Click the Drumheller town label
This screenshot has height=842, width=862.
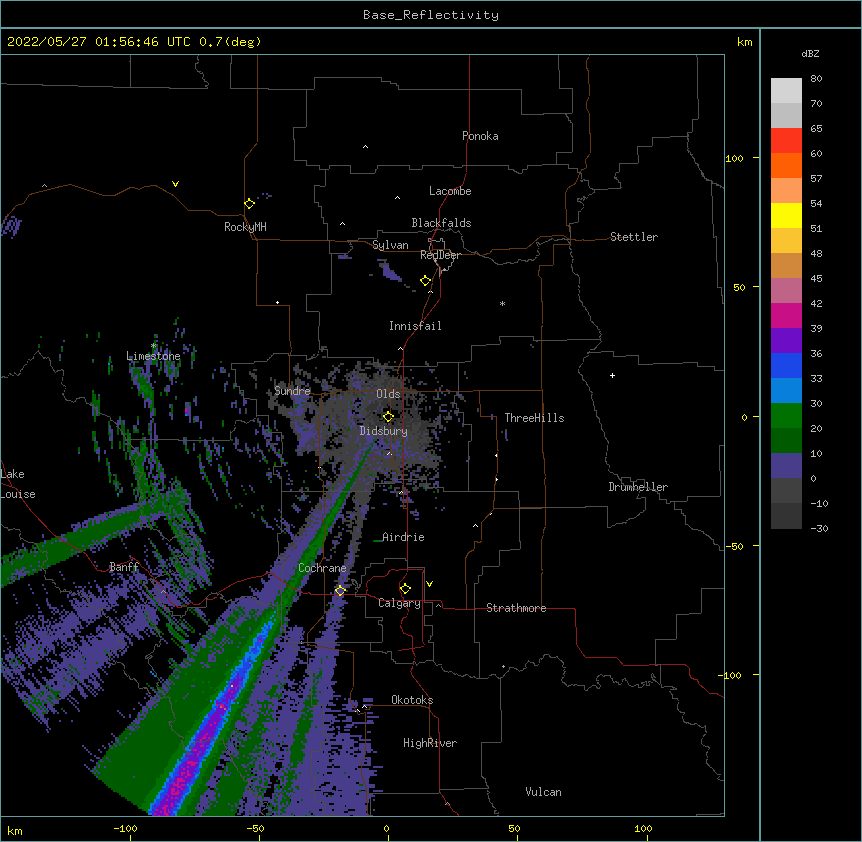point(638,487)
